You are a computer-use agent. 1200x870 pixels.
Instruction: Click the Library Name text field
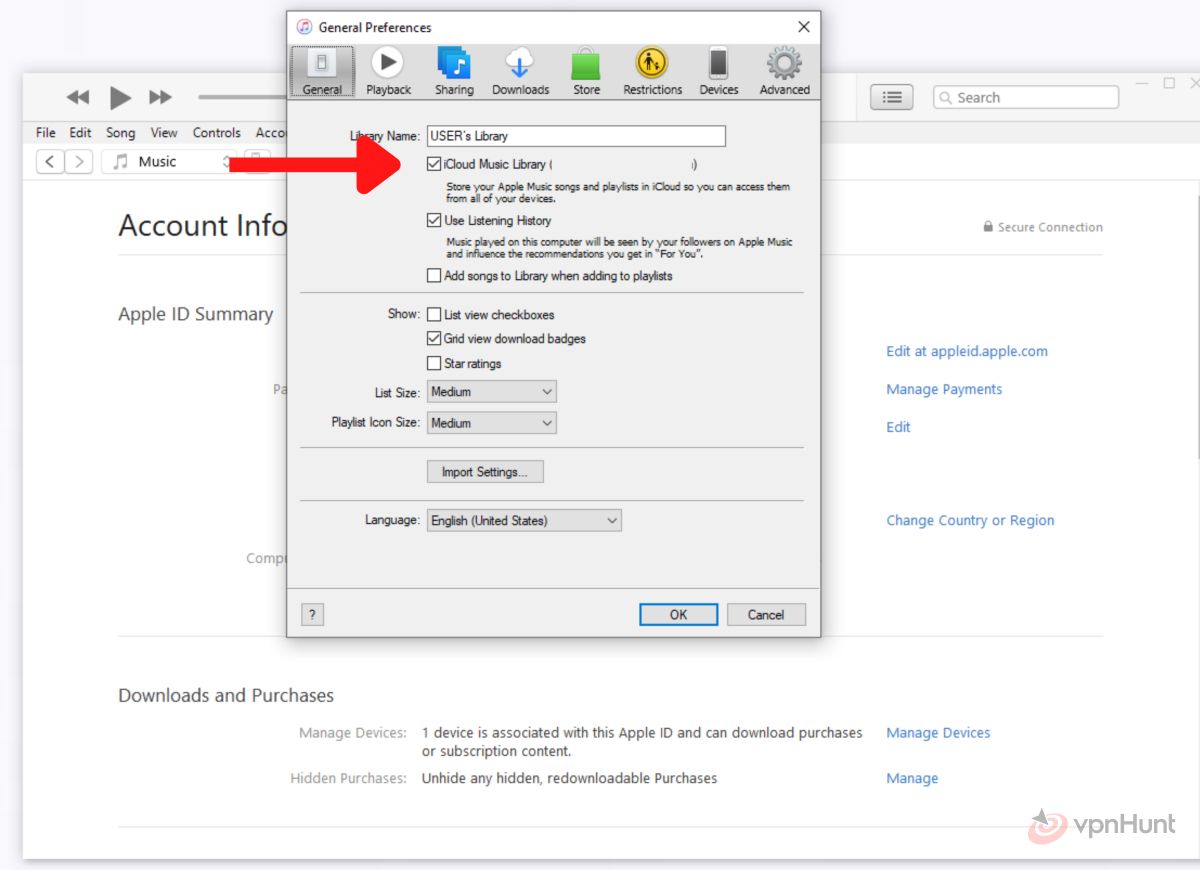click(x=576, y=136)
